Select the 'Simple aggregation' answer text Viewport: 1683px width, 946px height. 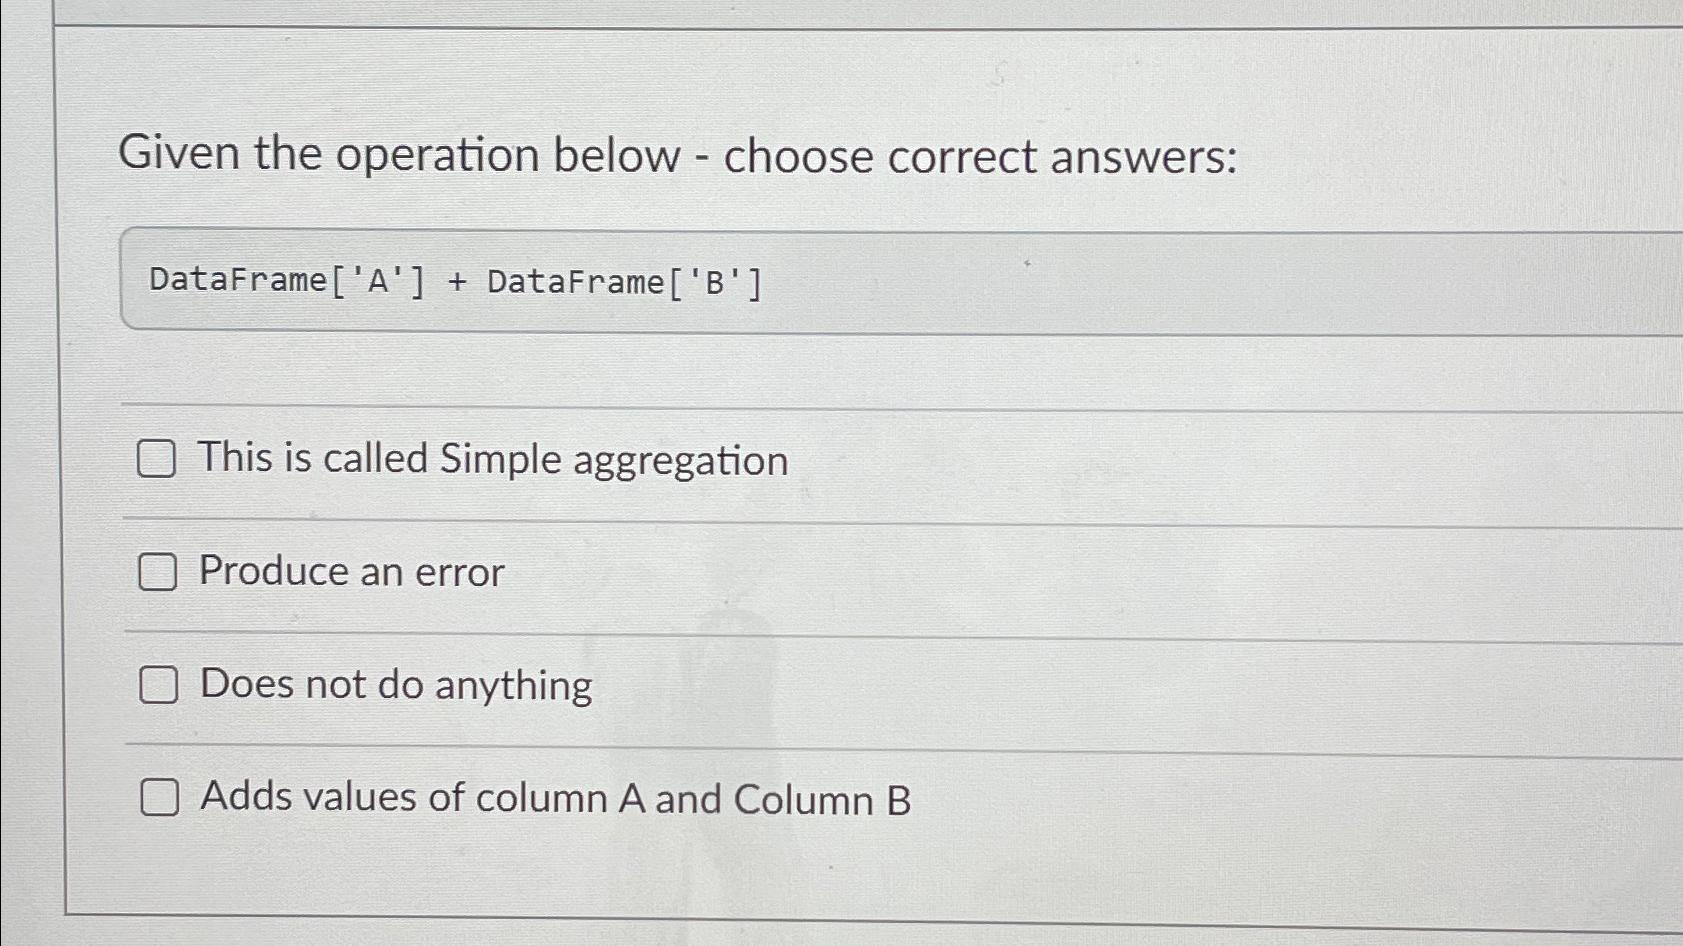(493, 460)
